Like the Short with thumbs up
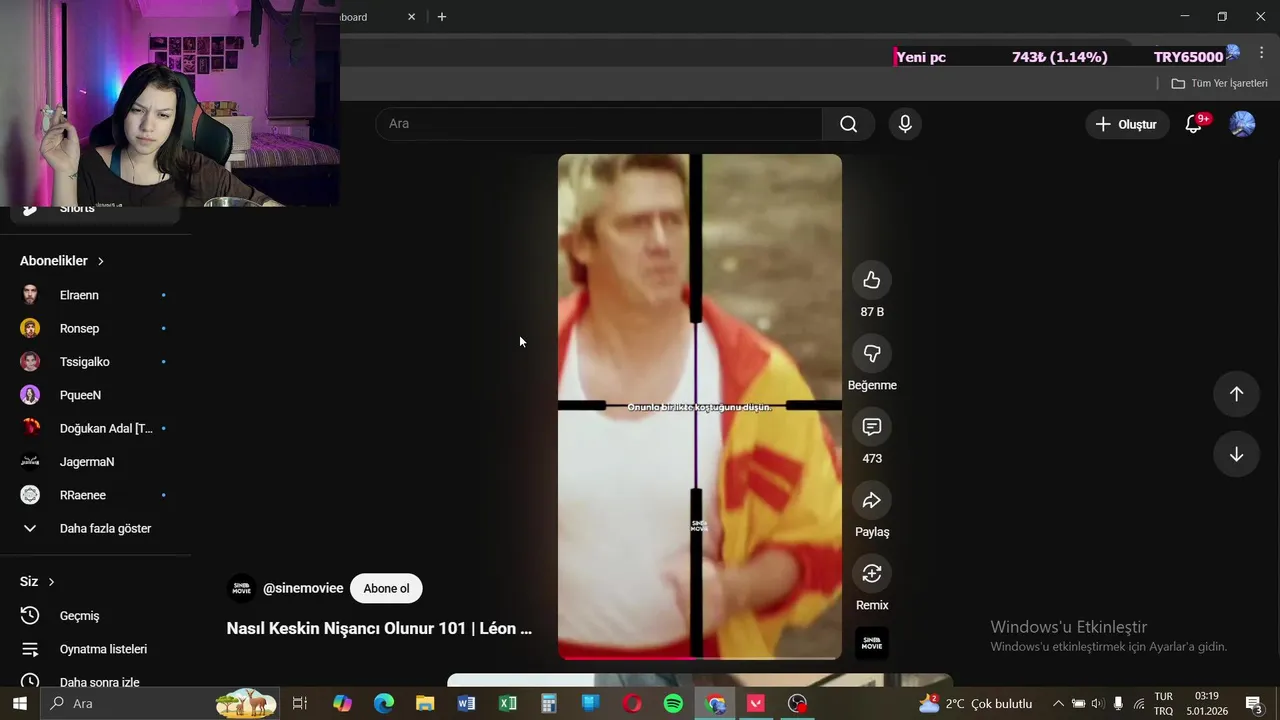Screen dimensions: 1280x720 coord(872,280)
